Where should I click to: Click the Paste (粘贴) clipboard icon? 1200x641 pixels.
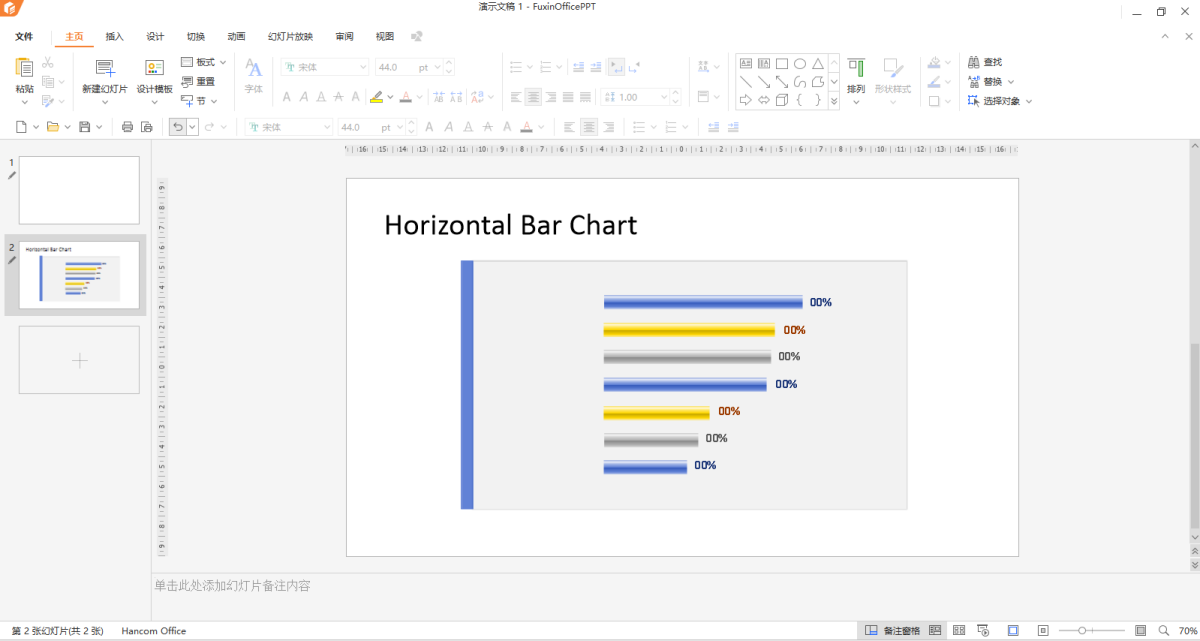(x=24, y=69)
